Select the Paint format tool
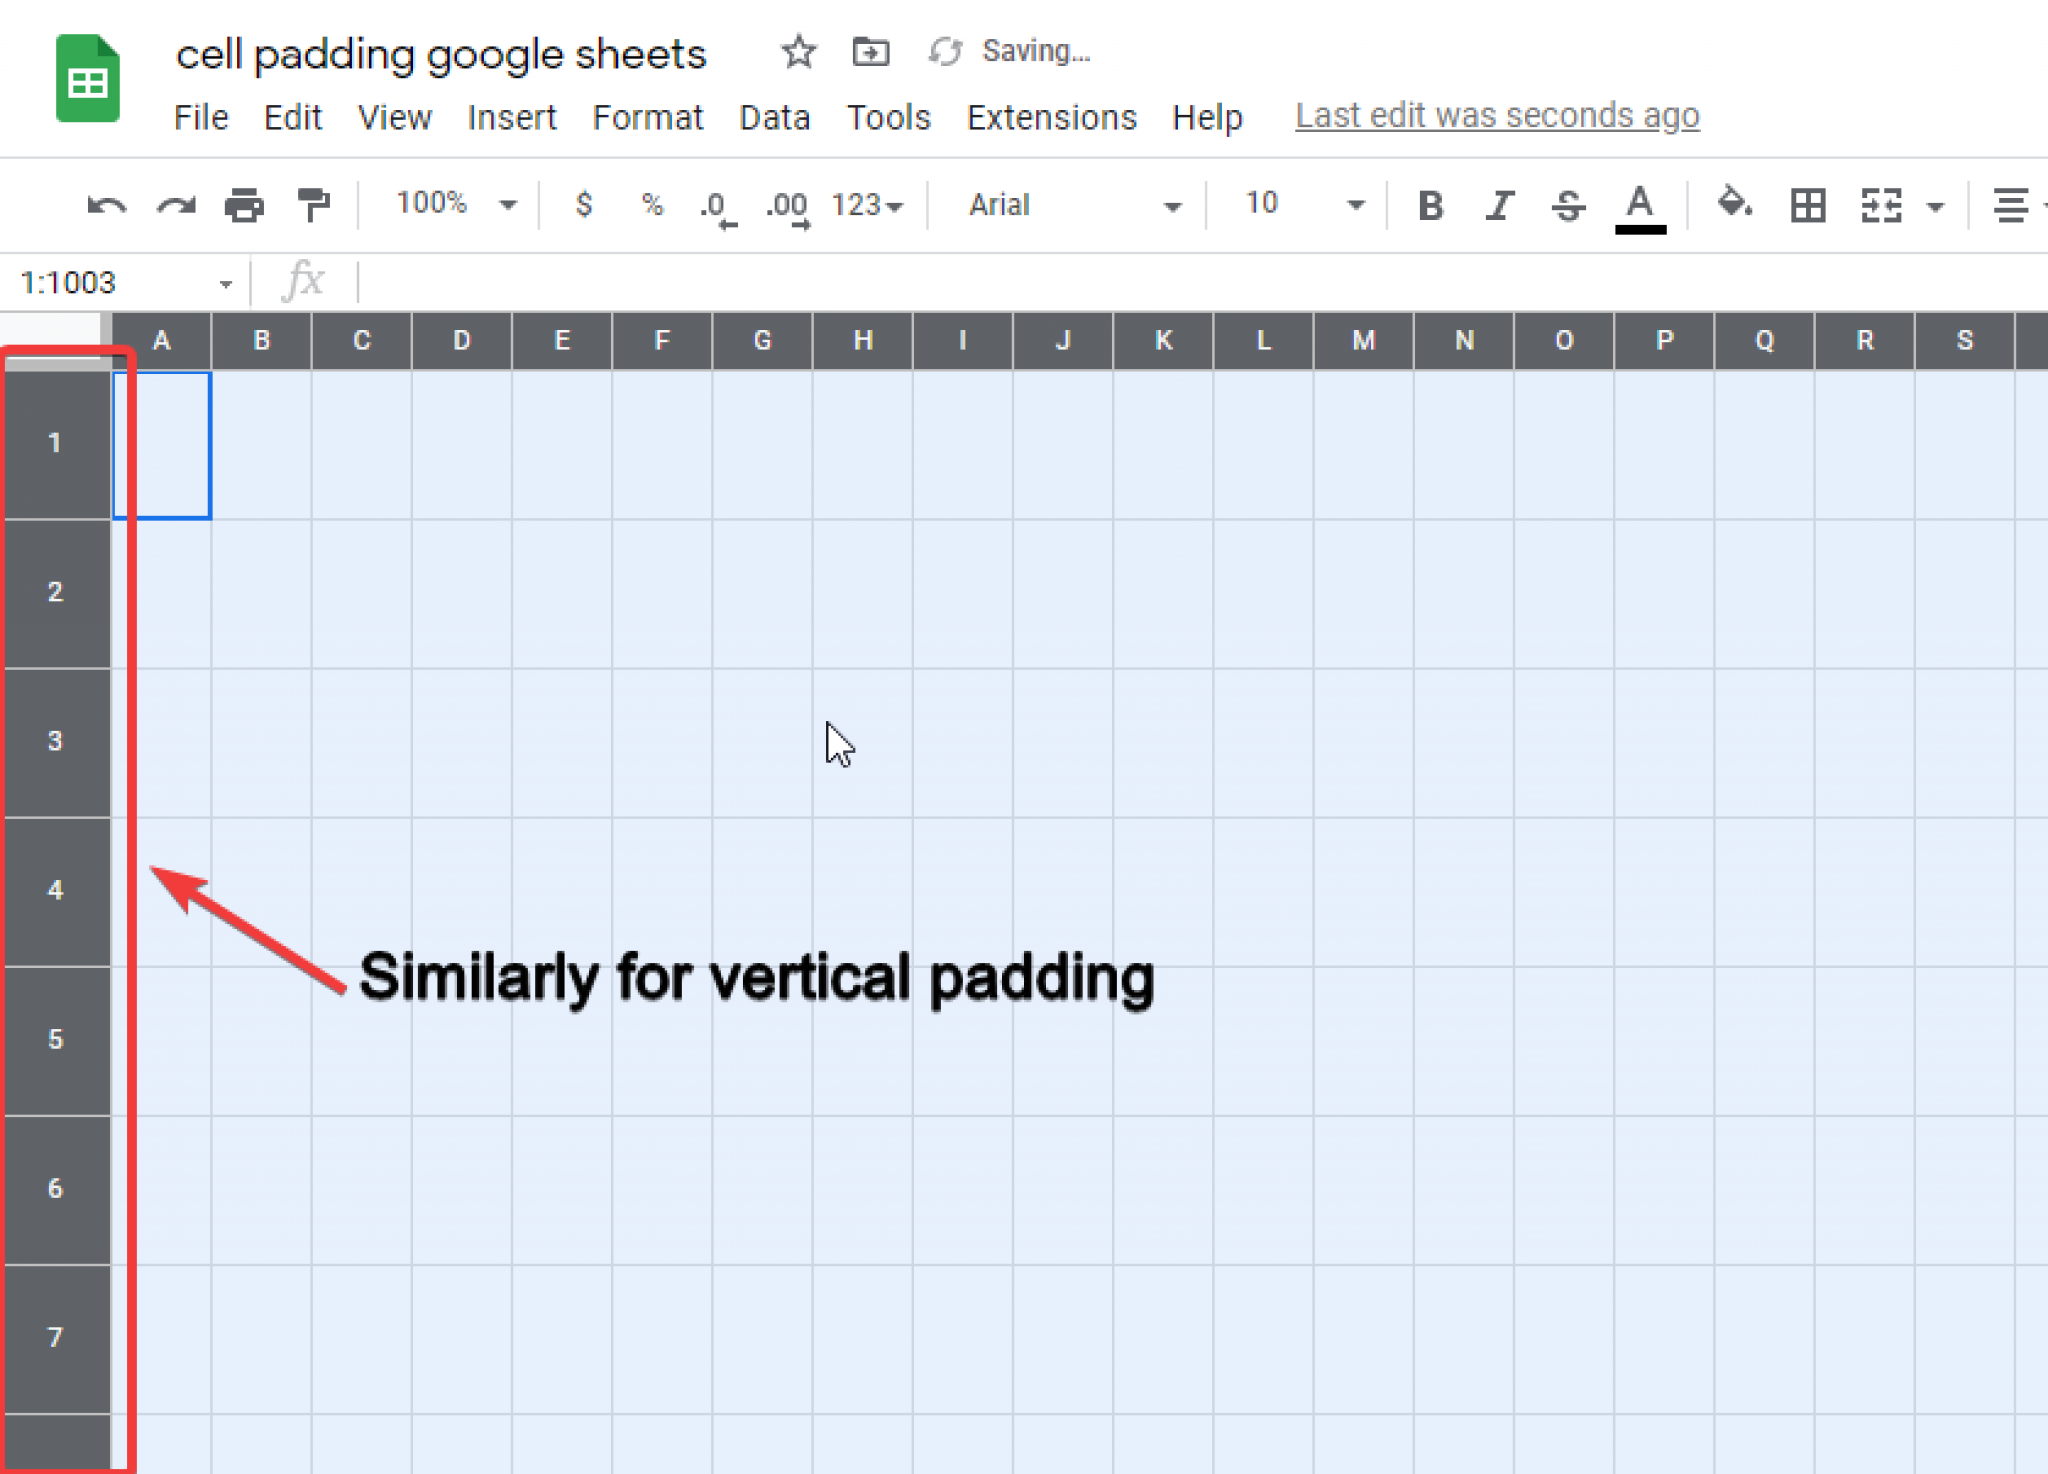This screenshot has width=2048, height=1474. (314, 205)
